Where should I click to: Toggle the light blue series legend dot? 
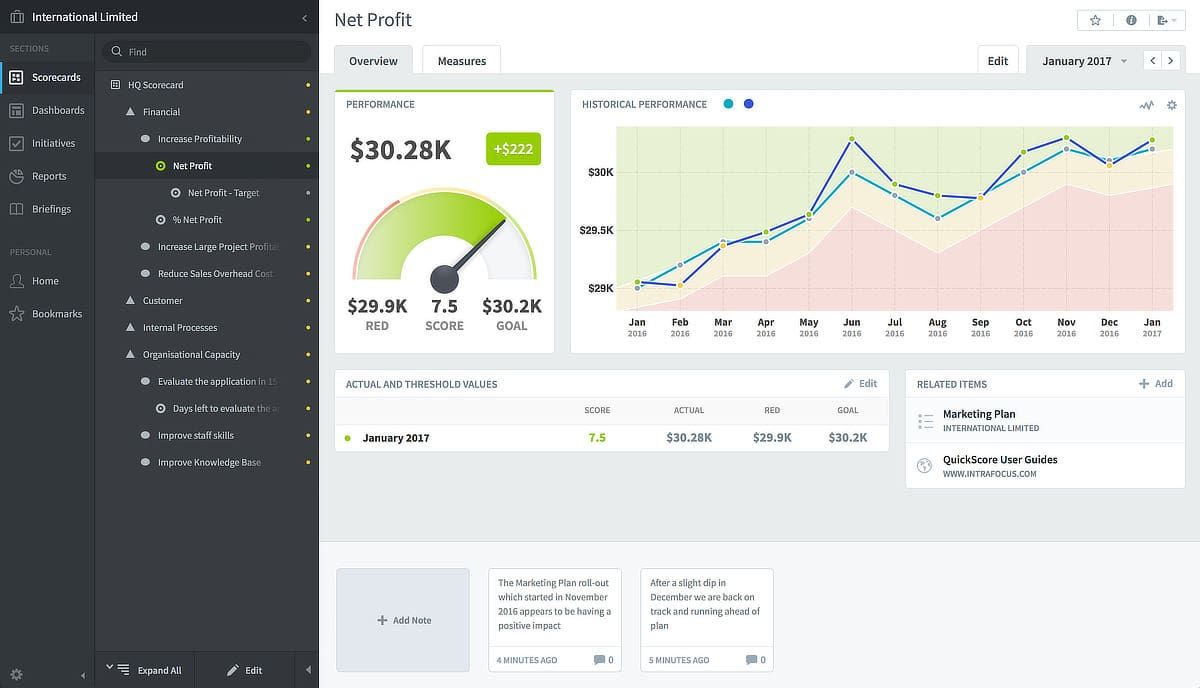(x=728, y=104)
